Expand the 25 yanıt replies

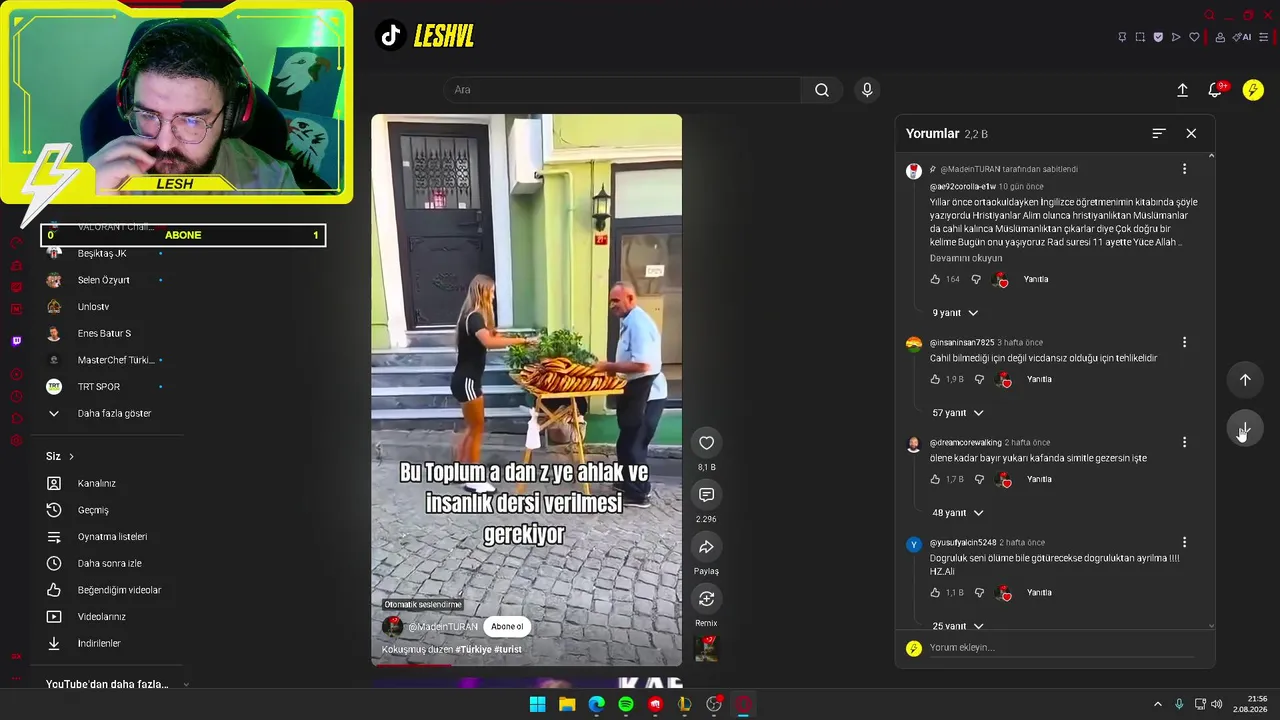click(x=958, y=626)
